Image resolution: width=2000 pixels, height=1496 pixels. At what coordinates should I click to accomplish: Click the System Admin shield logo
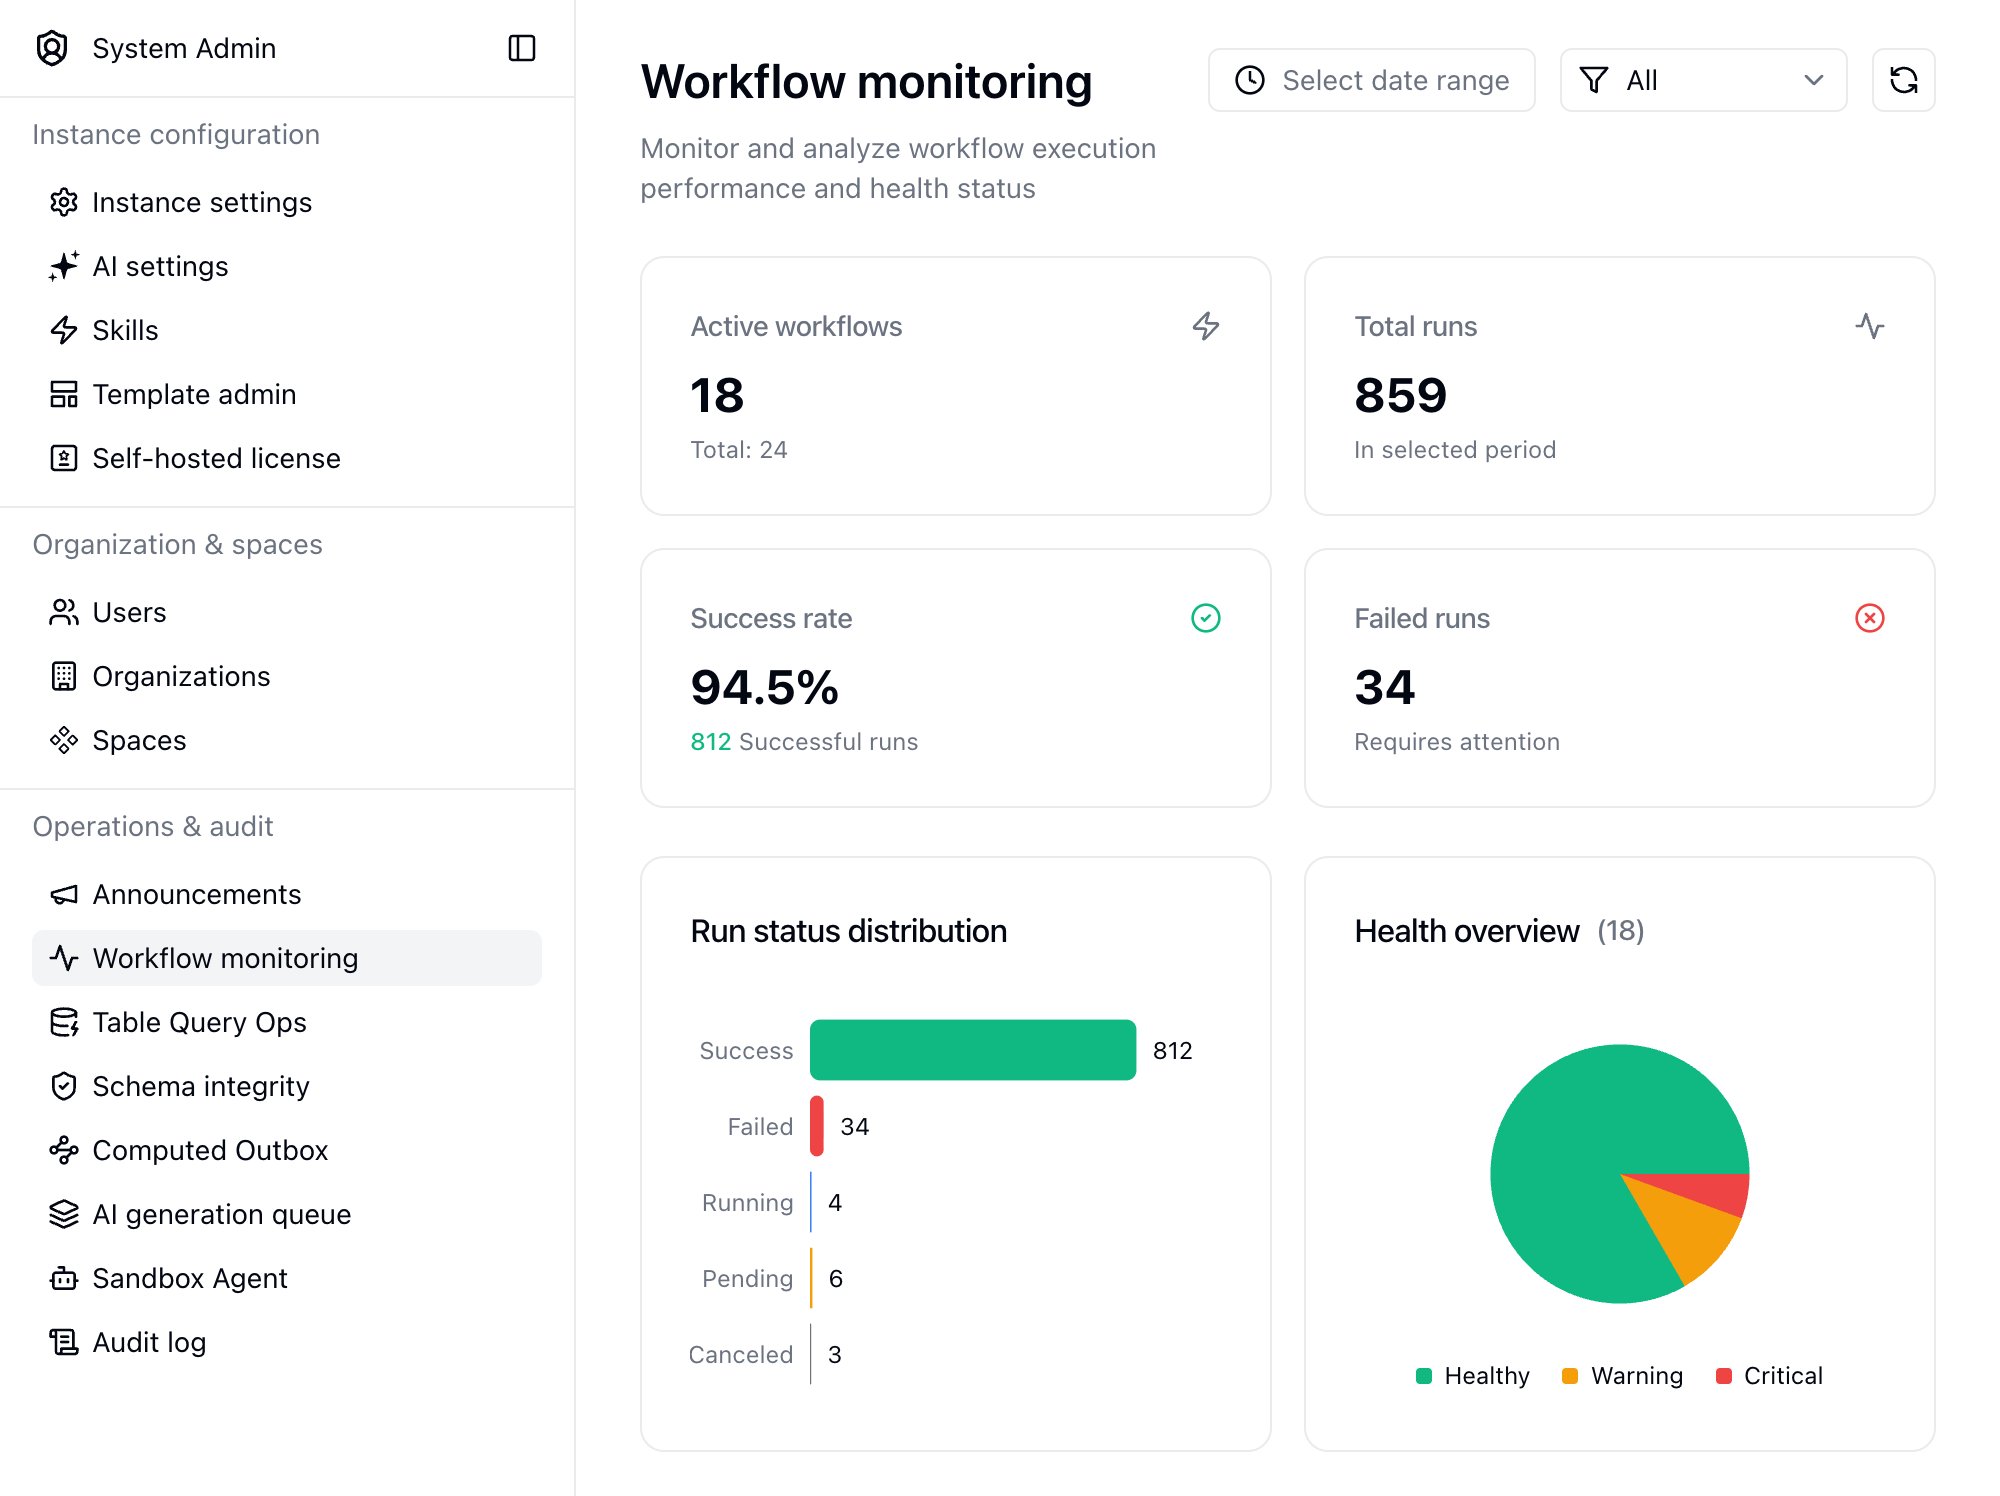click(52, 48)
